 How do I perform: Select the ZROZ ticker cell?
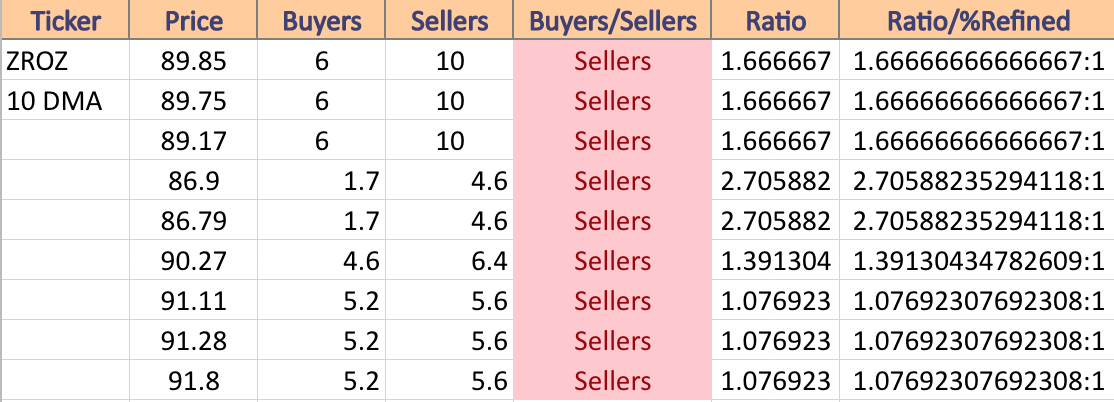click(65, 60)
